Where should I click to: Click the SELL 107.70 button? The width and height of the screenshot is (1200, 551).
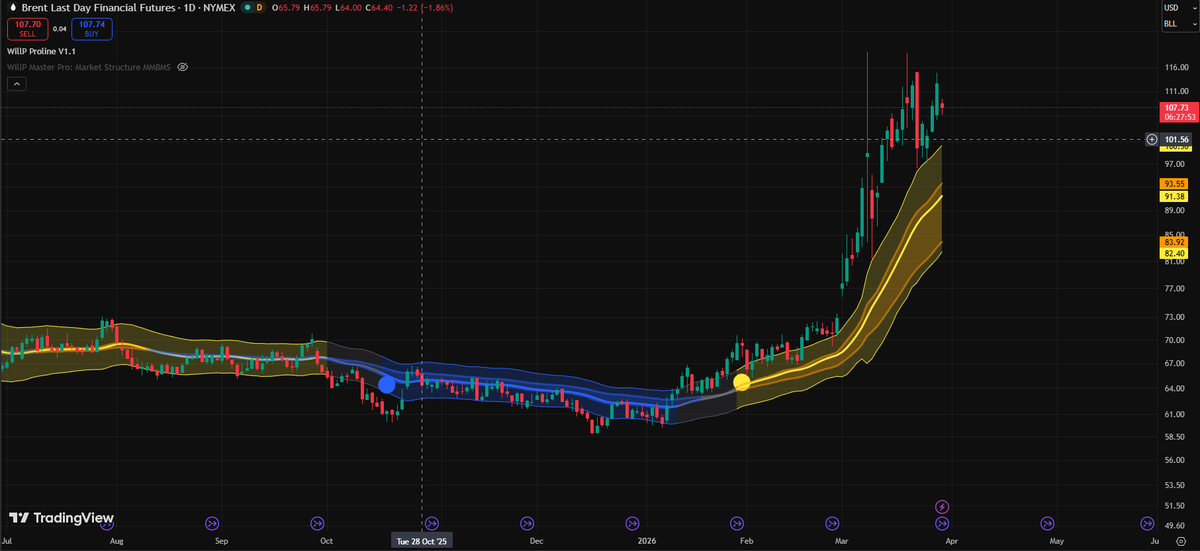27,28
